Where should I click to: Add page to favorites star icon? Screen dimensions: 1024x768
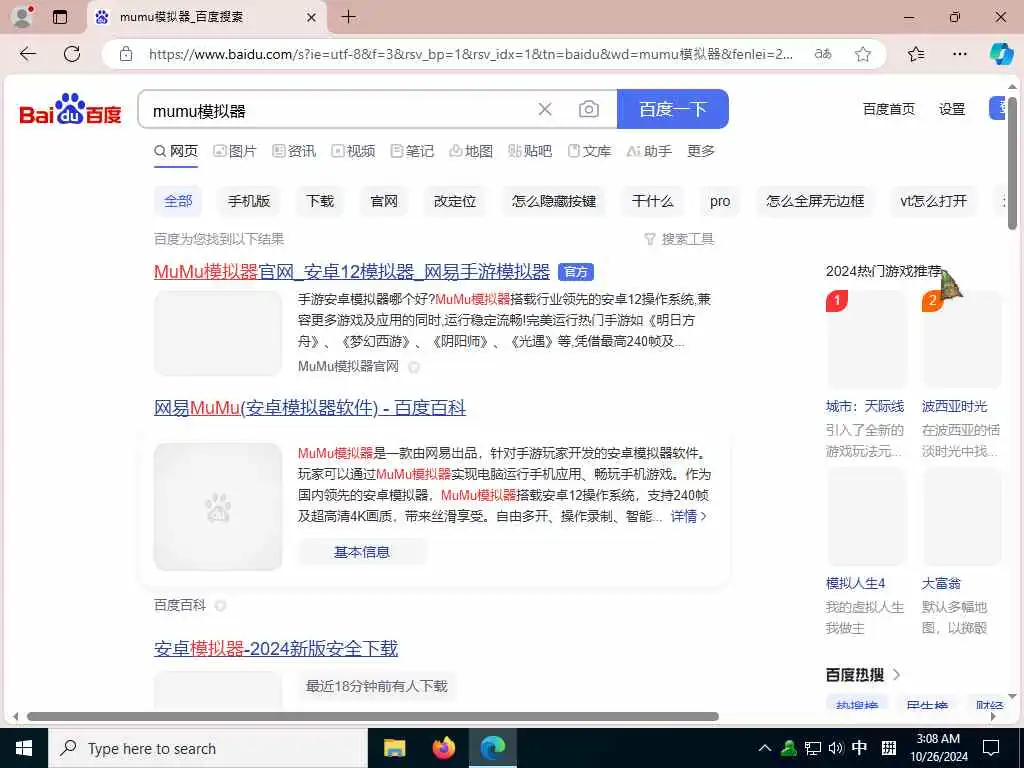point(863,54)
